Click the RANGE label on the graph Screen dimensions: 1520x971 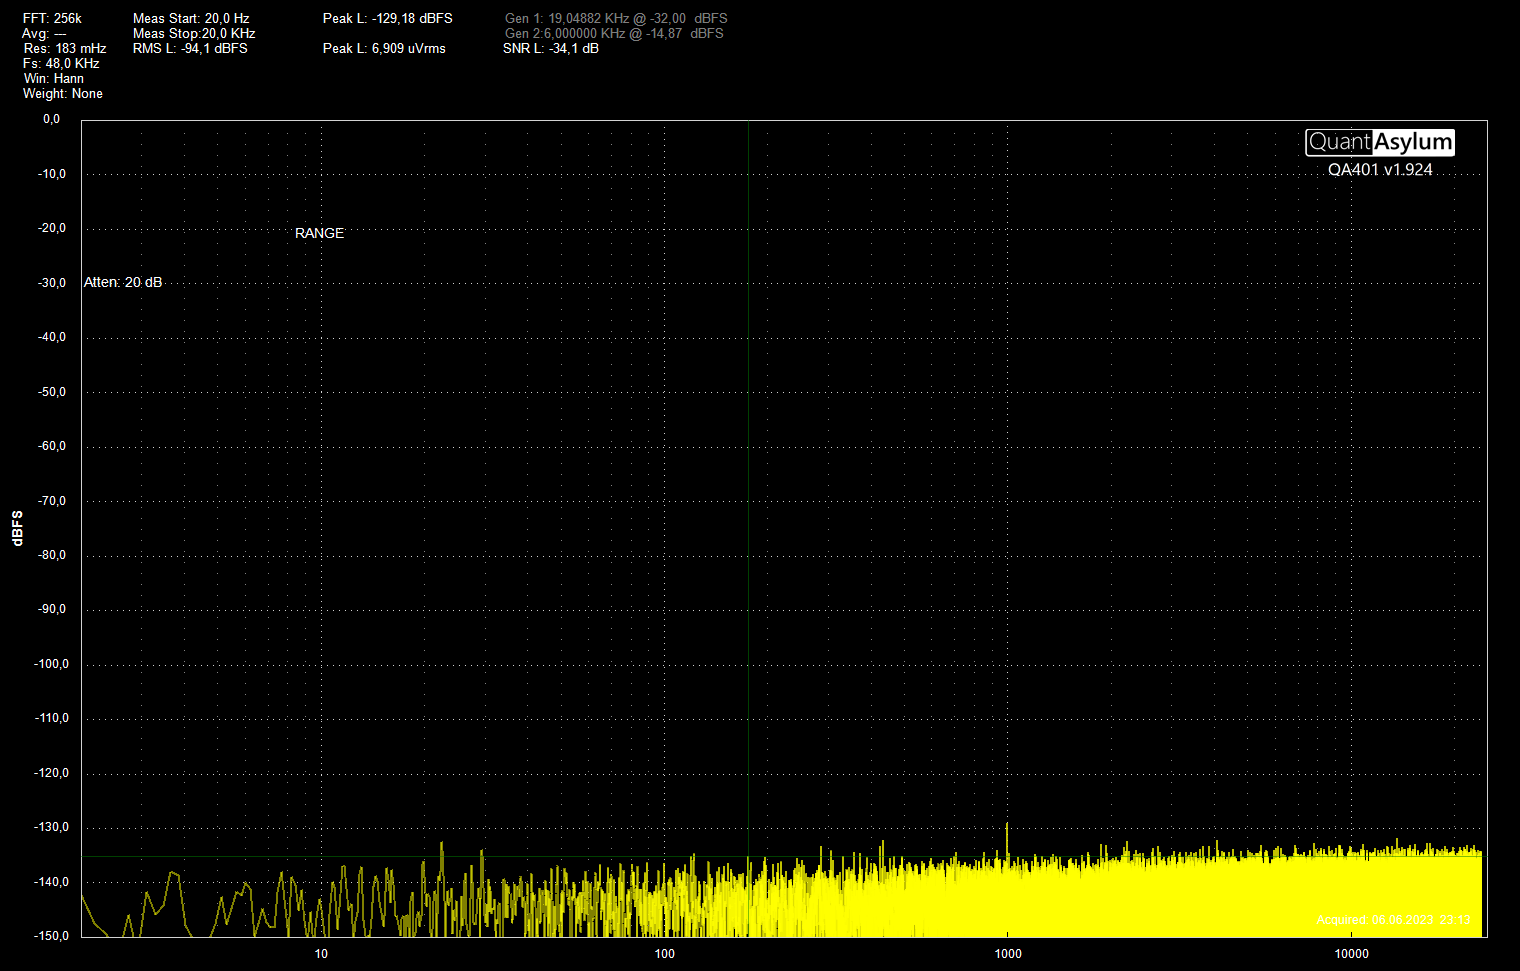point(319,233)
